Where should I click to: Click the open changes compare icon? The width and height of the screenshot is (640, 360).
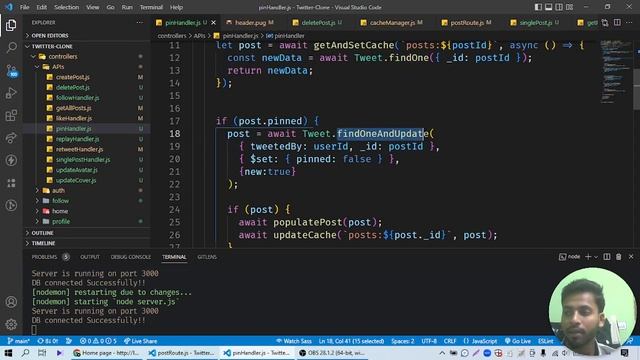click(x=605, y=22)
